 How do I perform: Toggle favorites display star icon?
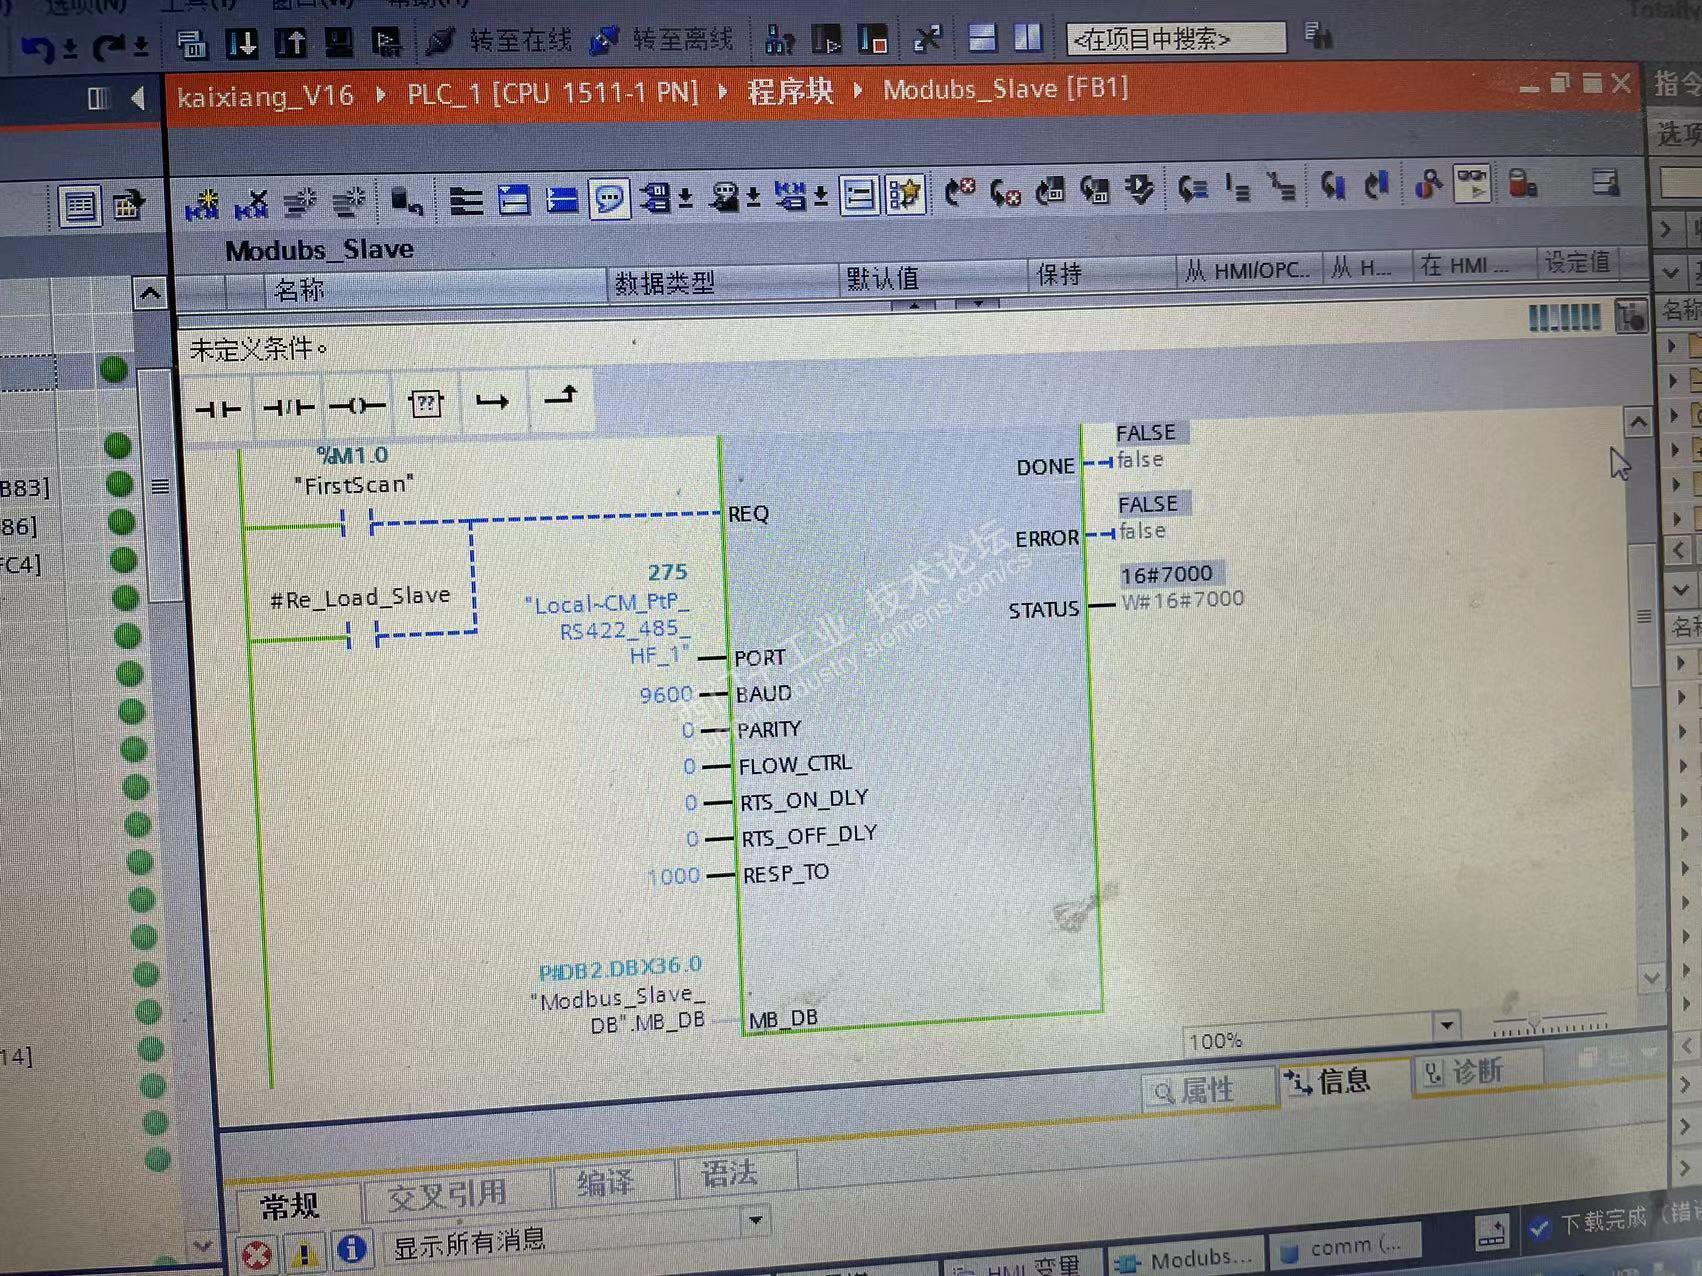pos(904,194)
